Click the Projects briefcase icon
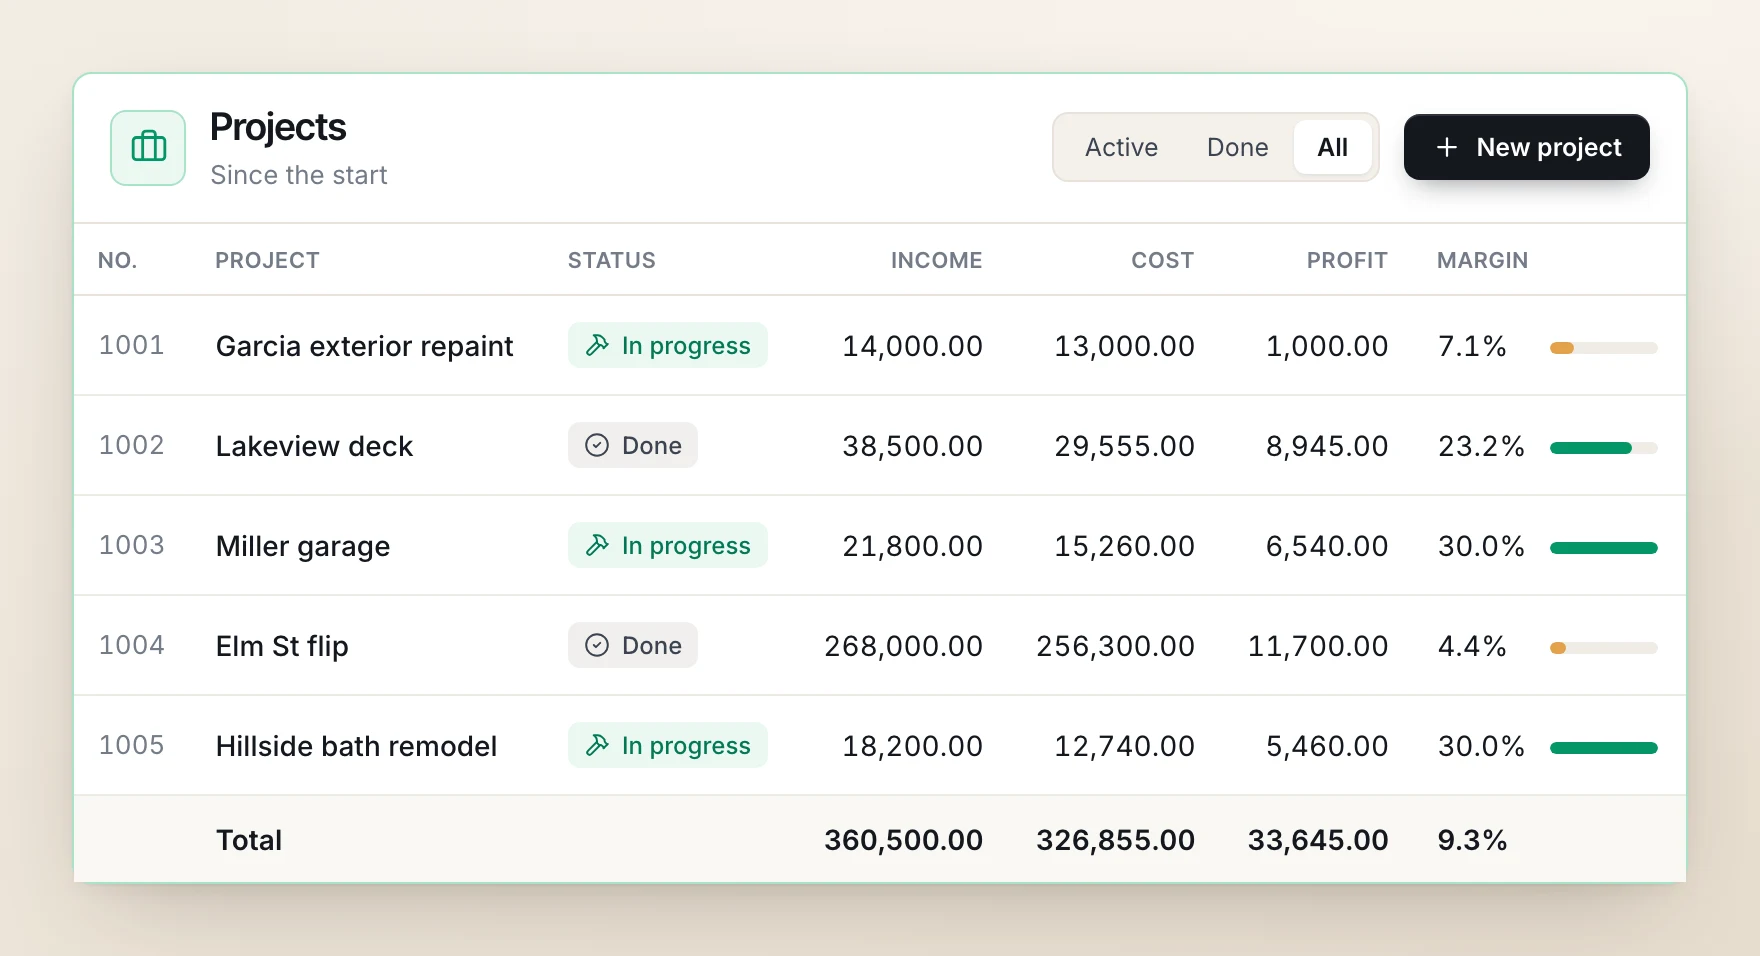This screenshot has width=1760, height=956. click(148, 148)
